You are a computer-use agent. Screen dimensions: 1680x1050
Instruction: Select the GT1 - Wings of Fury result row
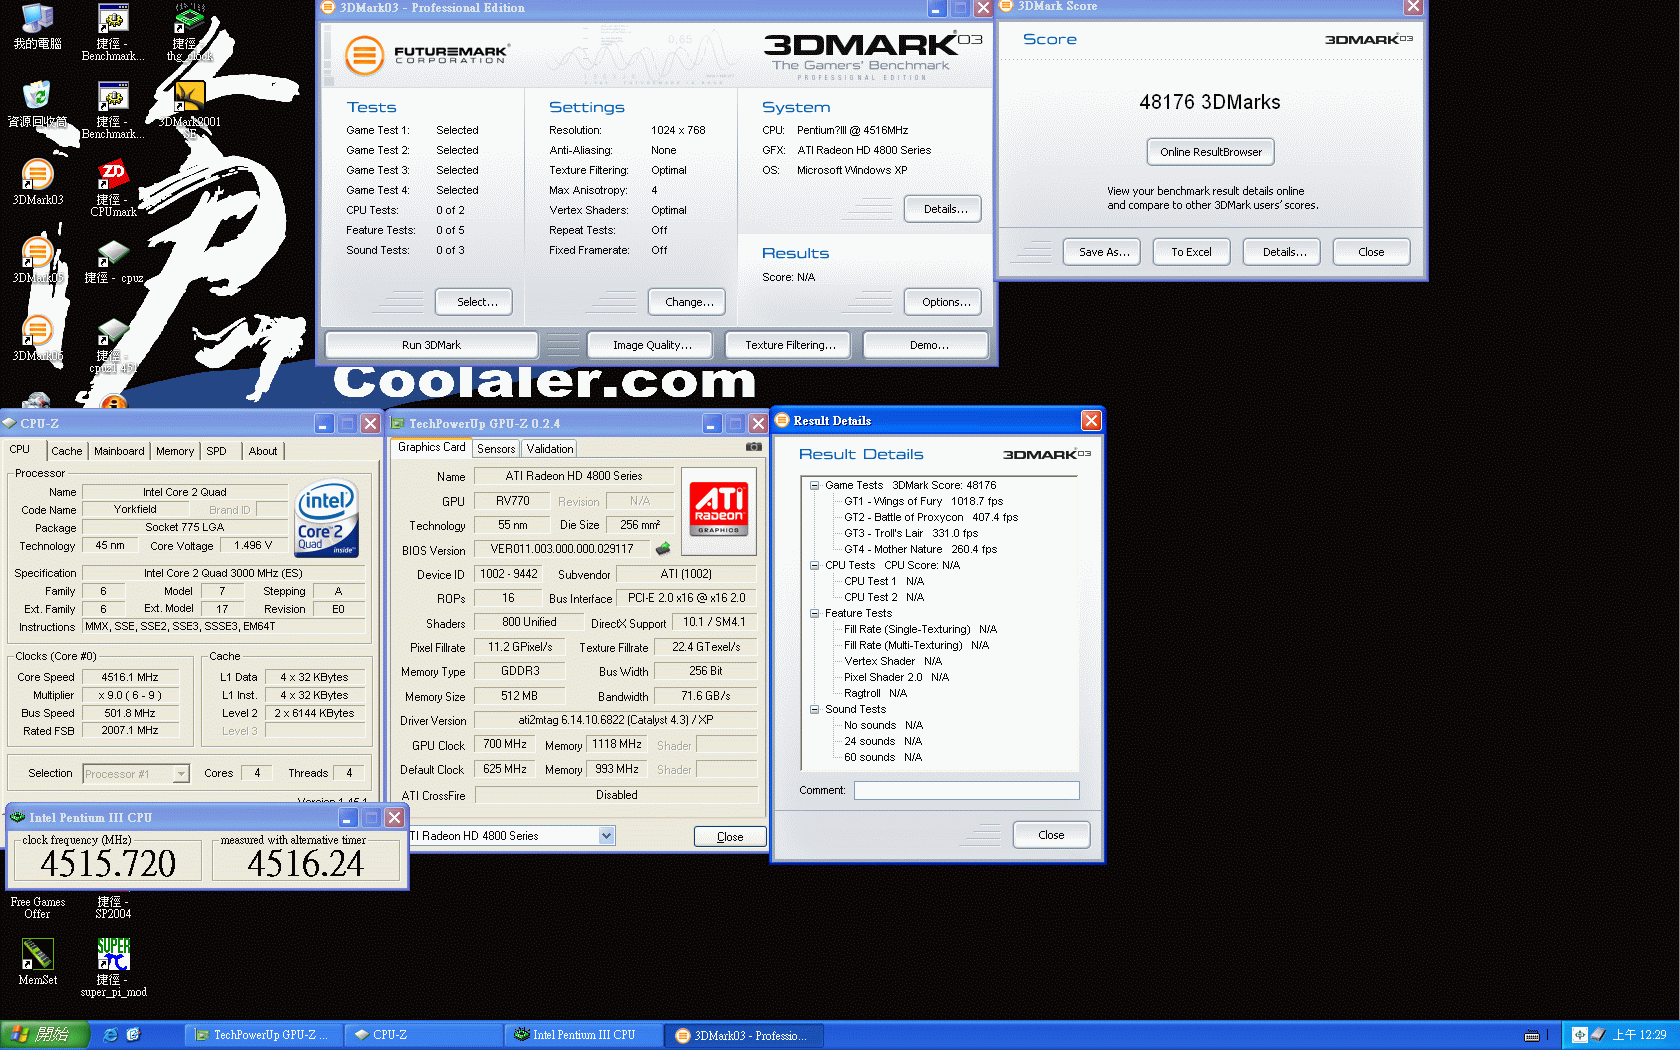pos(923,501)
